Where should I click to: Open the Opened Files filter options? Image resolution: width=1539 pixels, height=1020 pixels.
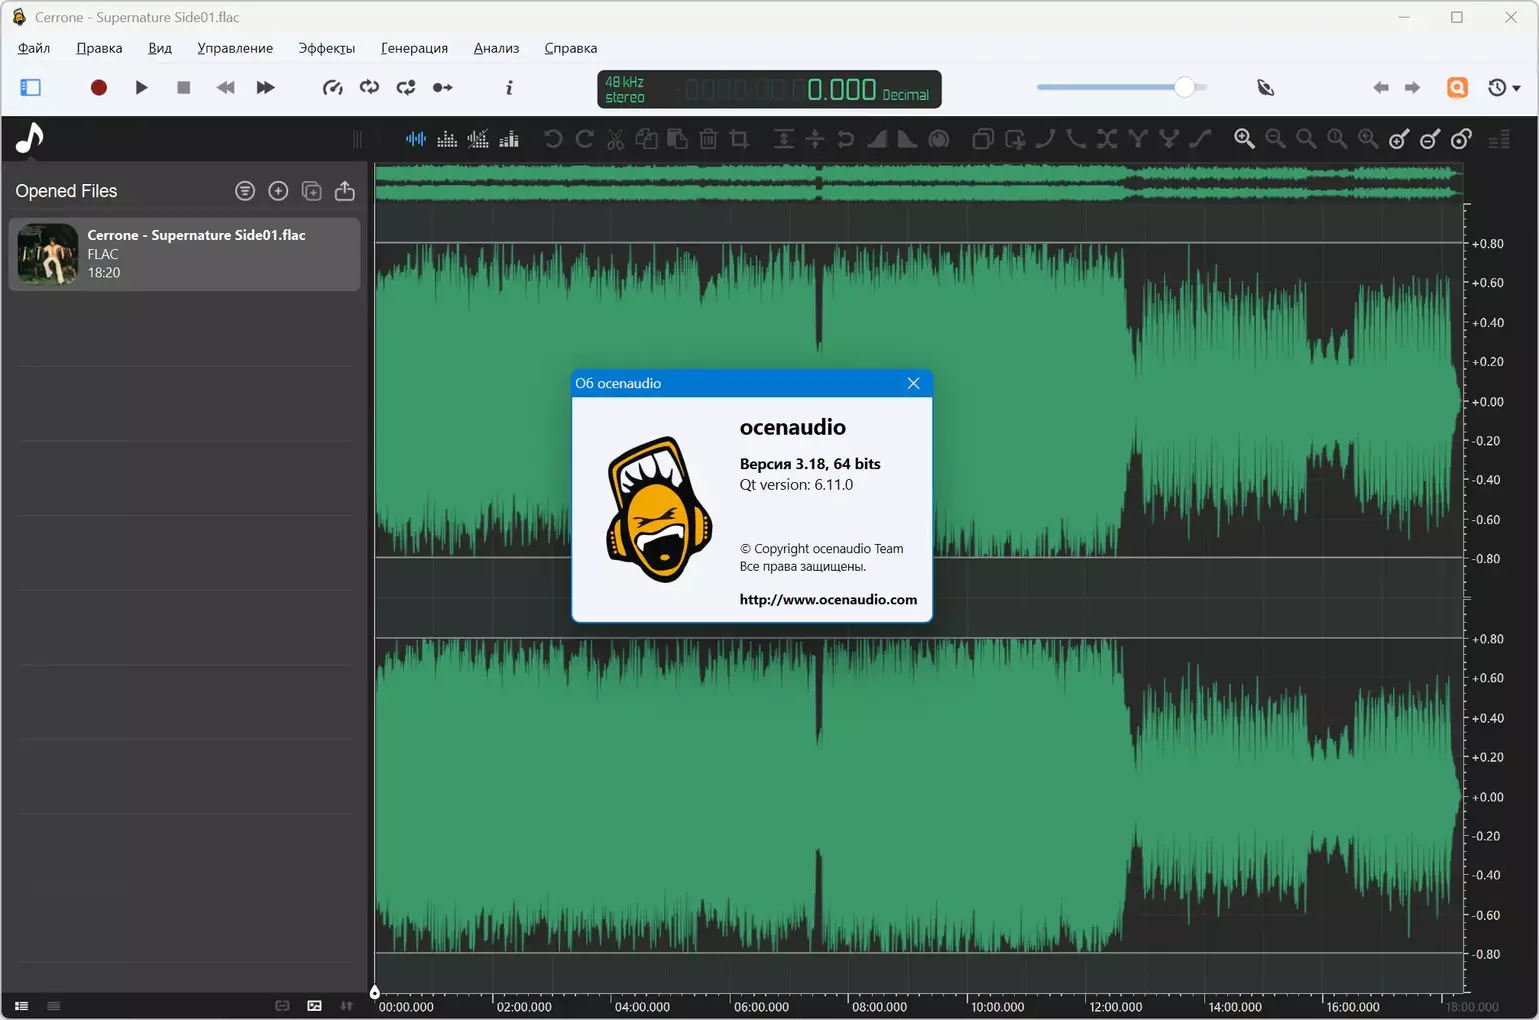[x=245, y=191]
